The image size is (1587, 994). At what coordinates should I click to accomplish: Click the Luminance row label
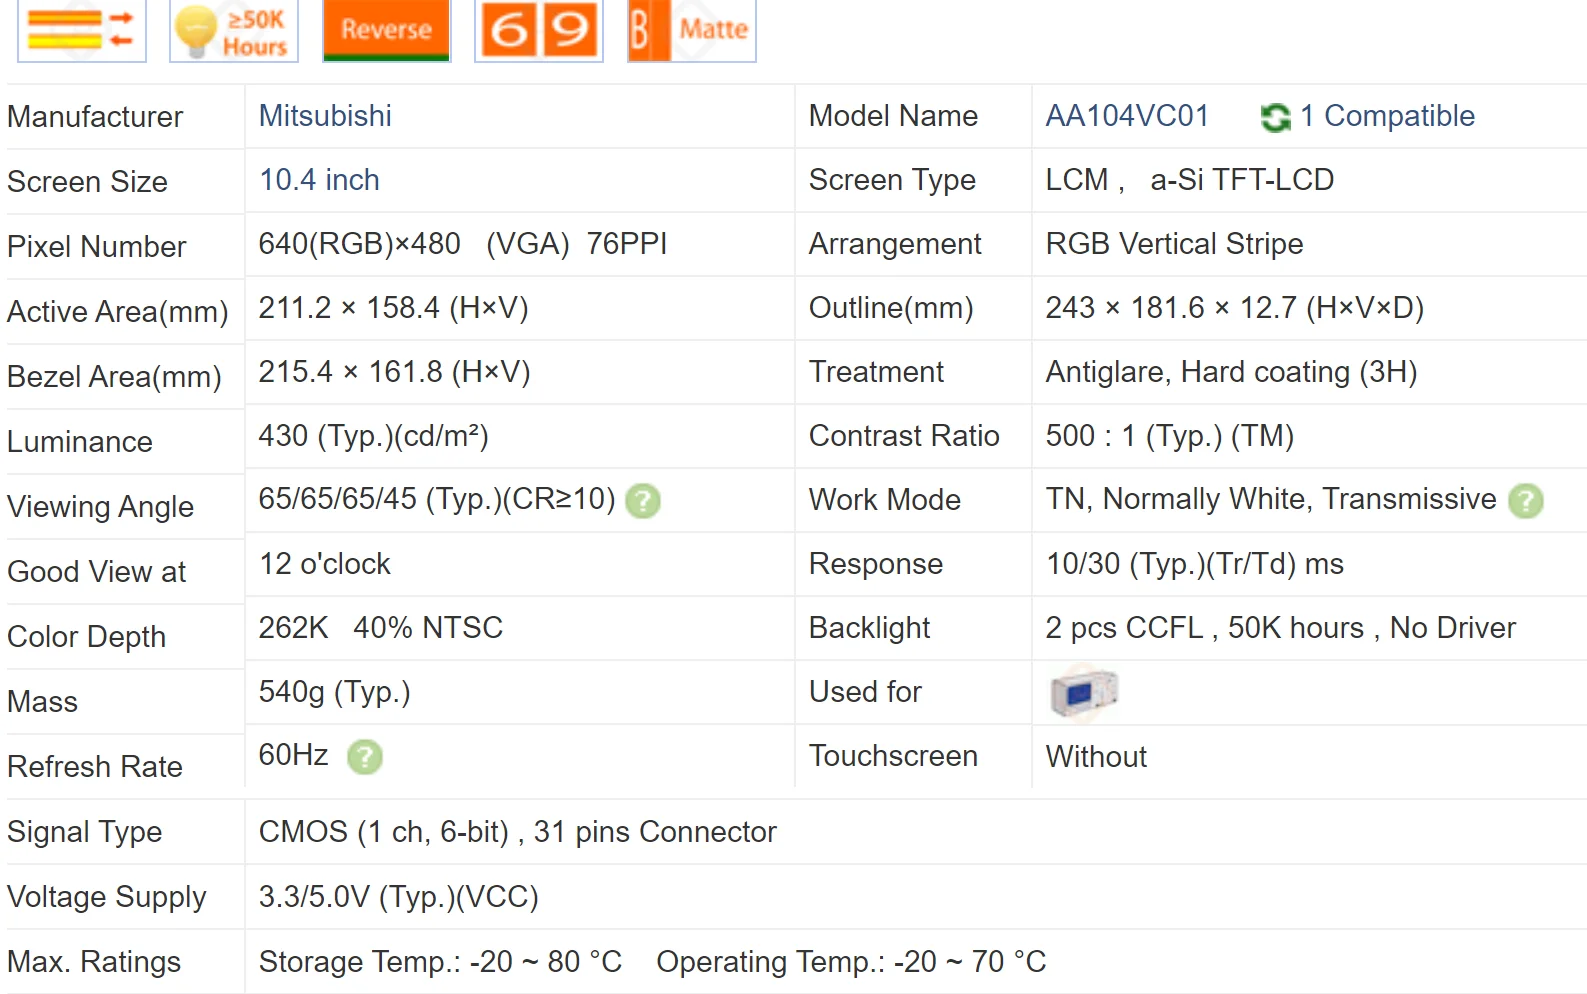80,442
